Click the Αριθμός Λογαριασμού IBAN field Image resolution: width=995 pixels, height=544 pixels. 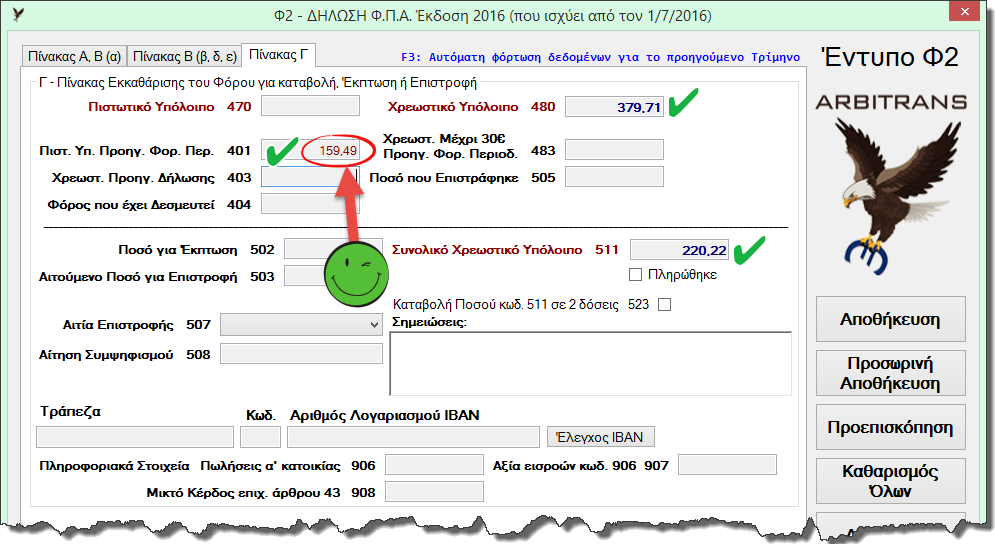point(414,437)
